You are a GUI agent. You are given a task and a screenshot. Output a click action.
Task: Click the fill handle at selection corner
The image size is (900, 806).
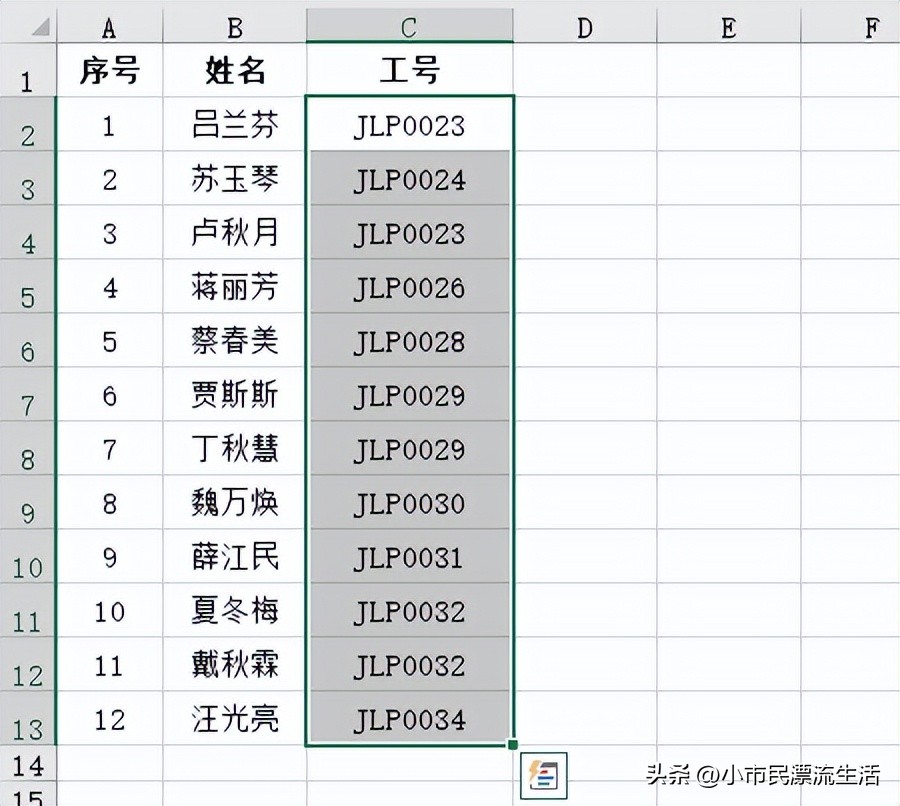[x=513, y=745]
